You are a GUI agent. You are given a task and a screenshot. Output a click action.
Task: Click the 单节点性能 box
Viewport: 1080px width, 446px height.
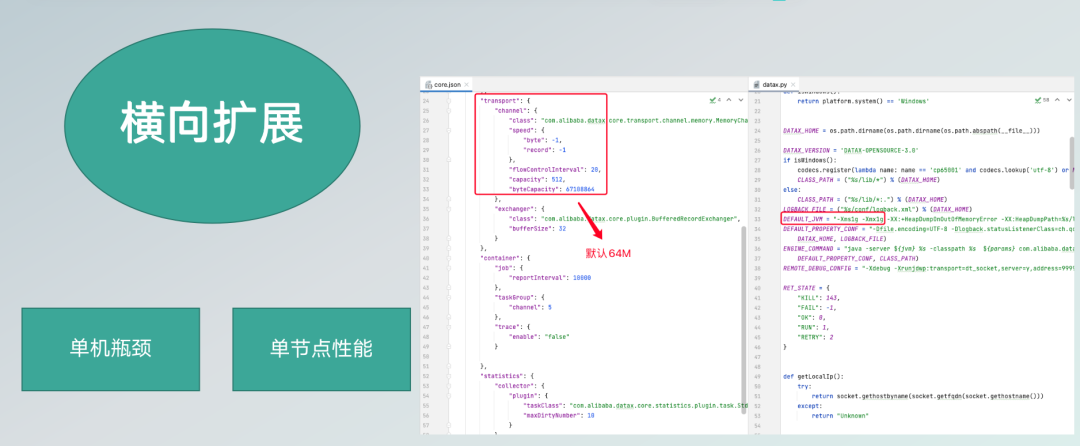pos(322,349)
